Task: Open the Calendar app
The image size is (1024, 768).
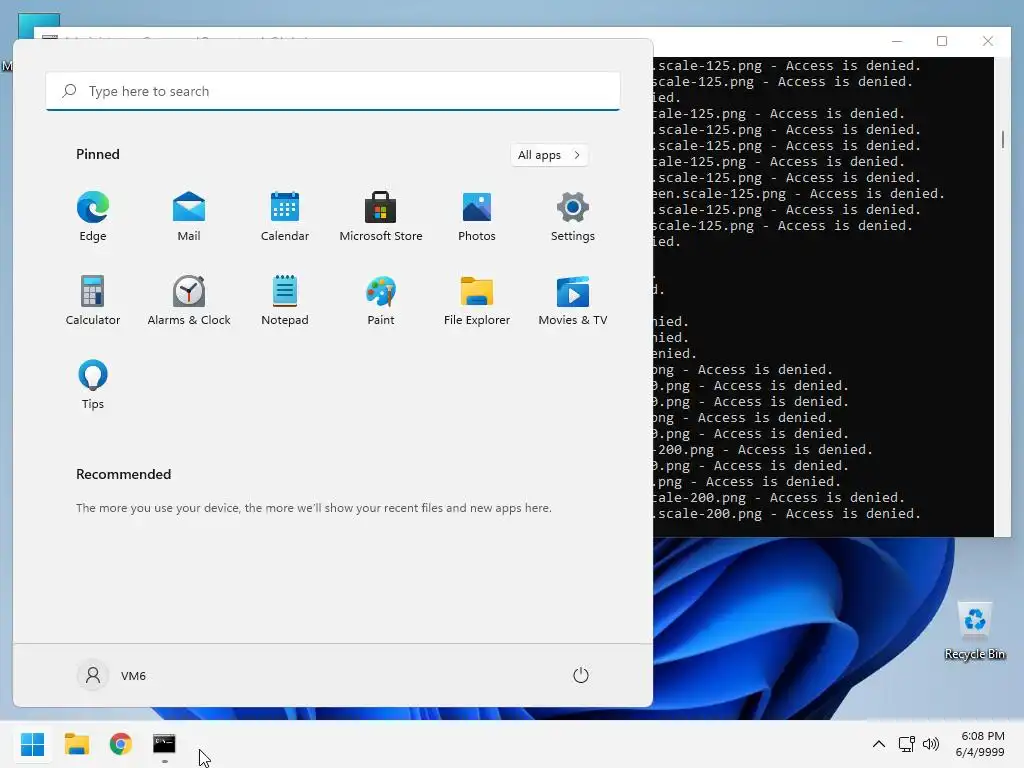Action: click(x=285, y=217)
